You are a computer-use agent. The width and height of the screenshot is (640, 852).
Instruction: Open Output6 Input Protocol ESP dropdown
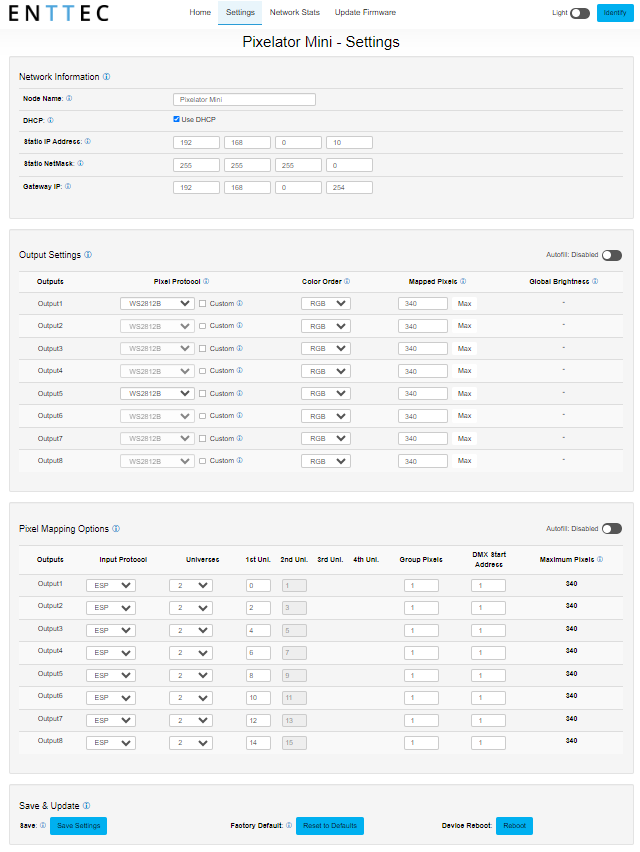point(111,698)
